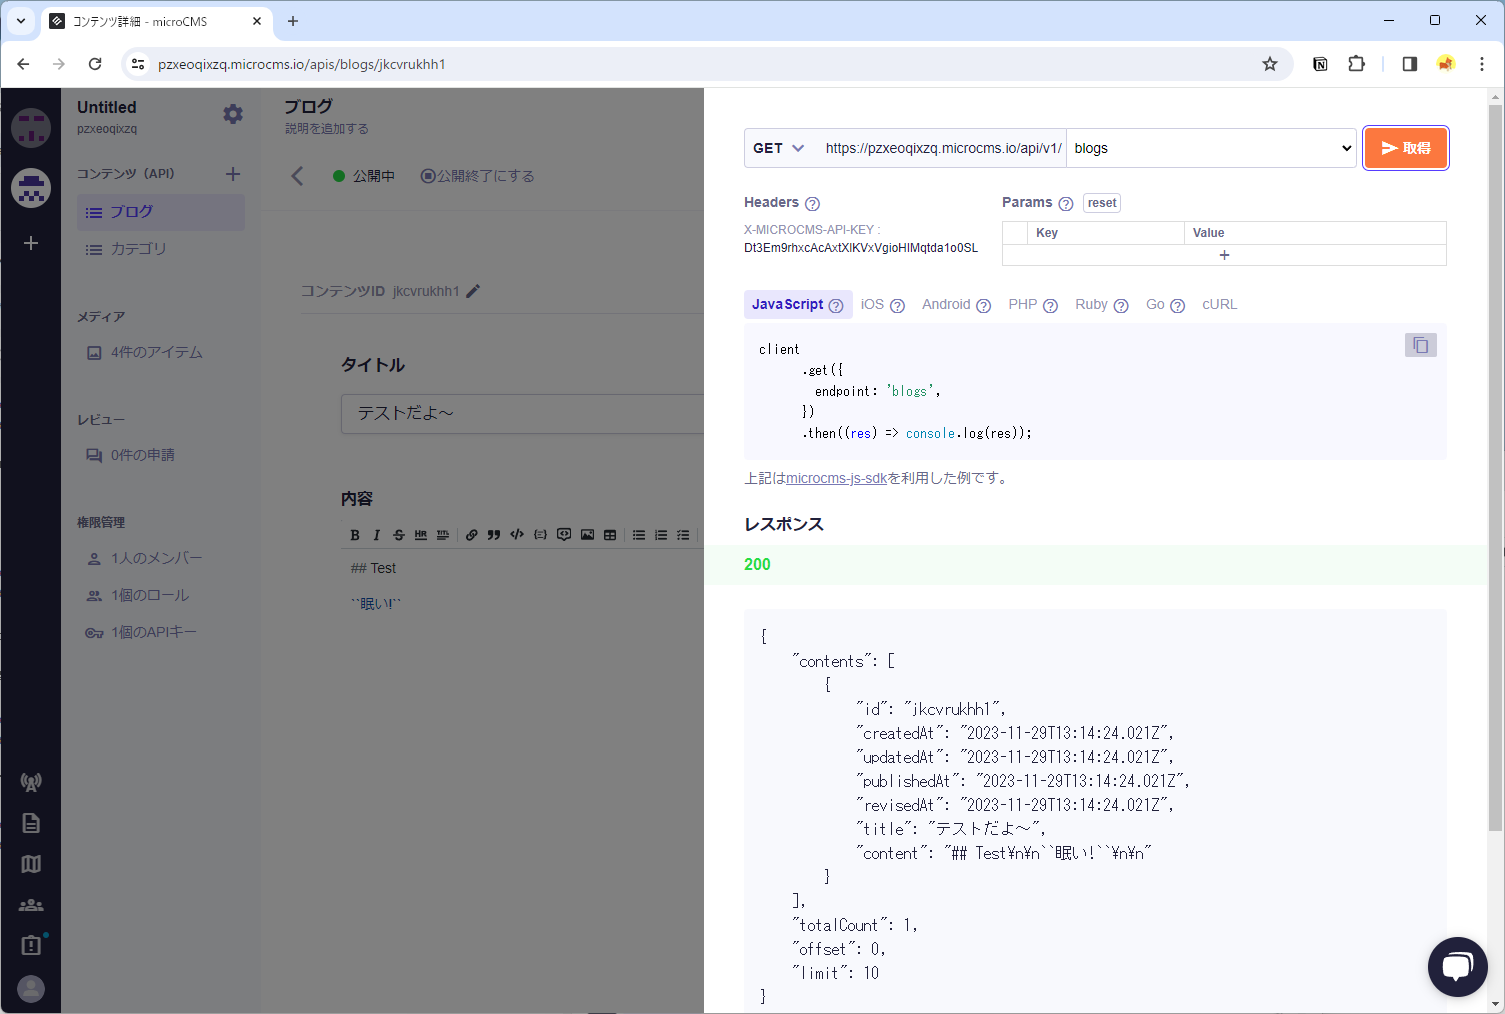This screenshot has width=1505, height=1014.
Task: Open the document icon in the left sidebar
Action: (31, 823)
